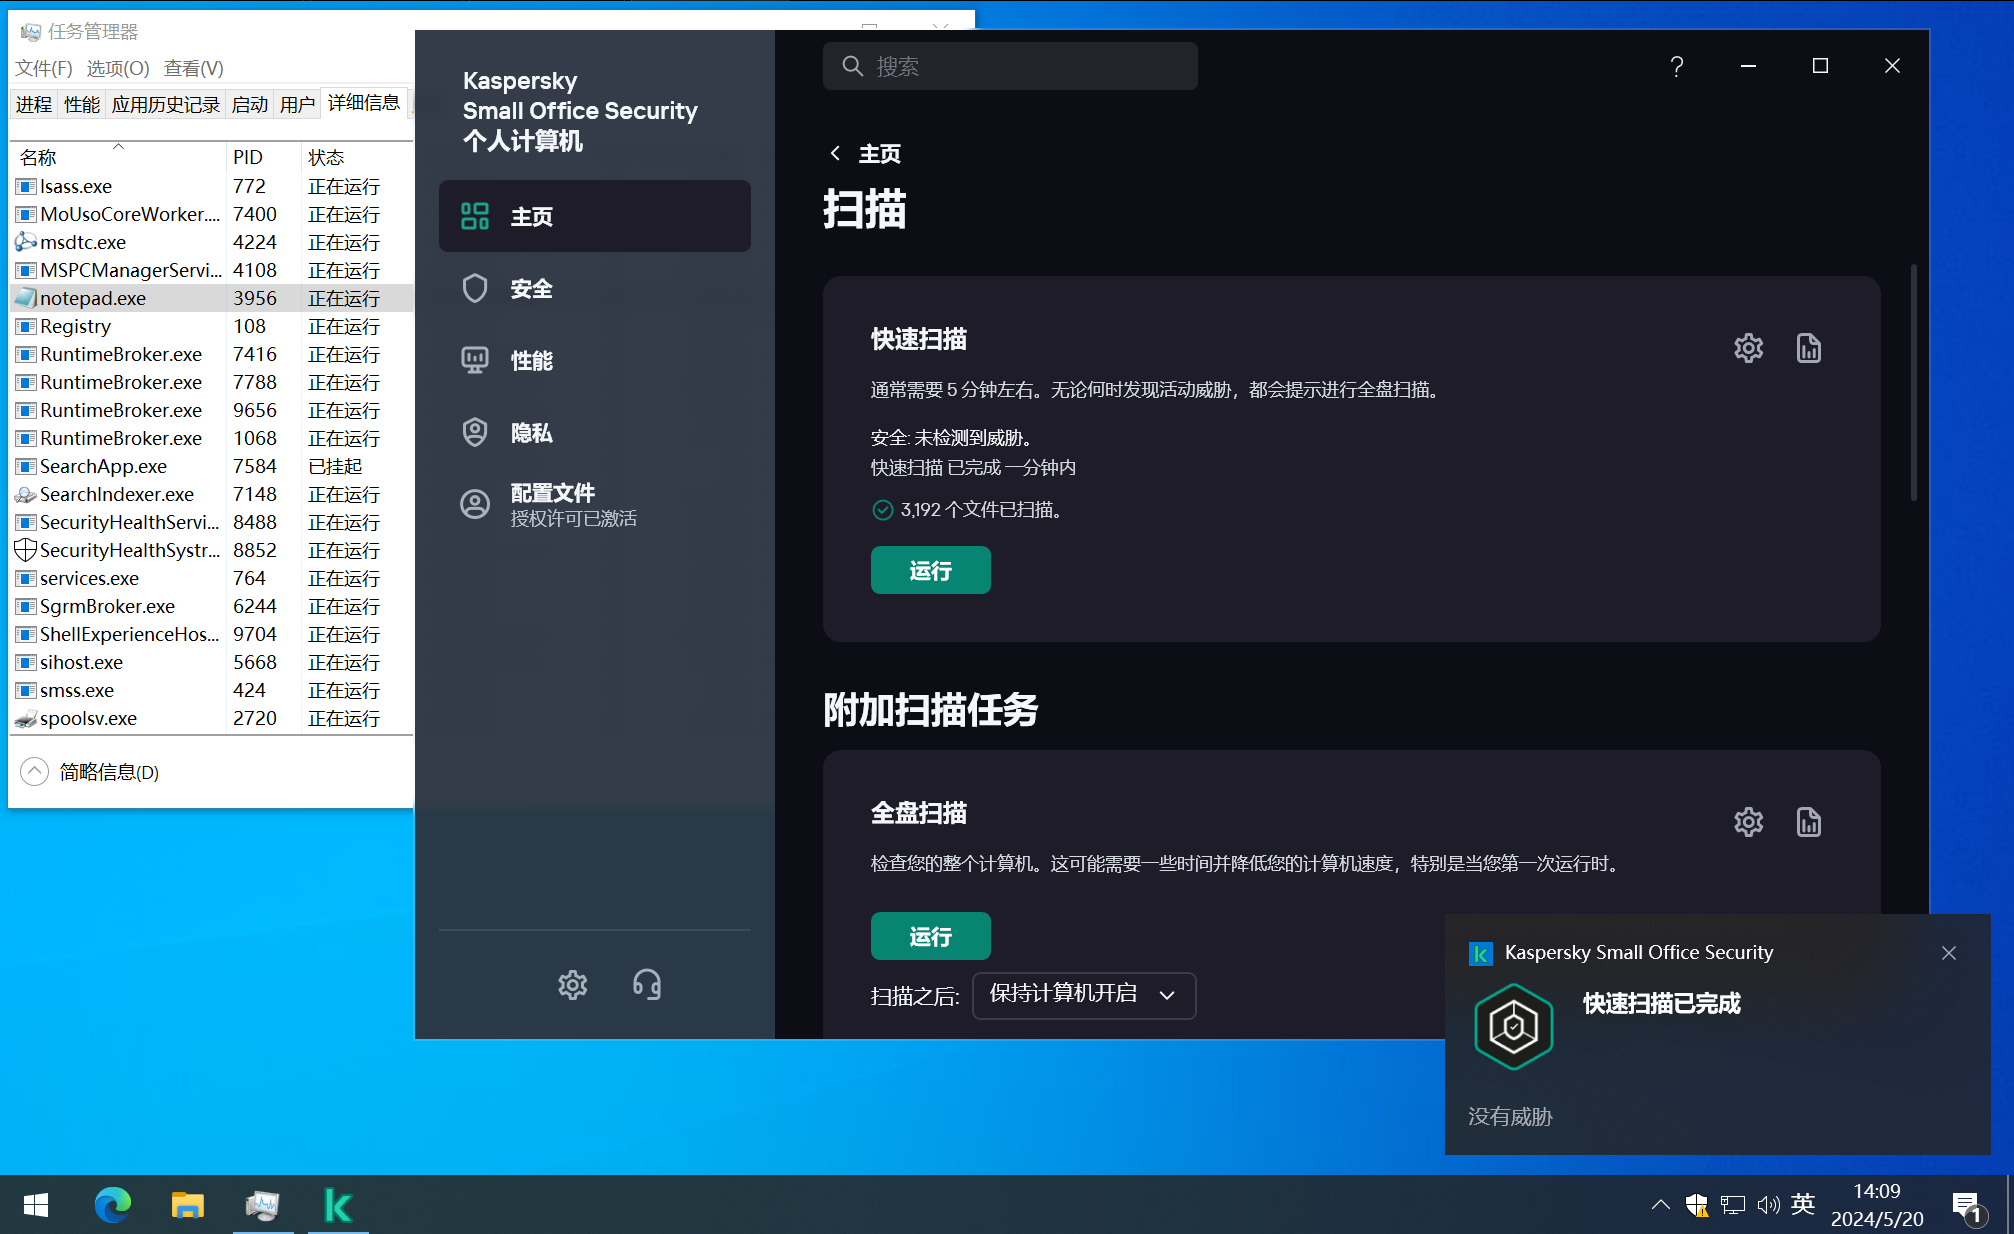
Task: Switch to Task Manager 性能 tab
Action: click(x=81, y=105)
